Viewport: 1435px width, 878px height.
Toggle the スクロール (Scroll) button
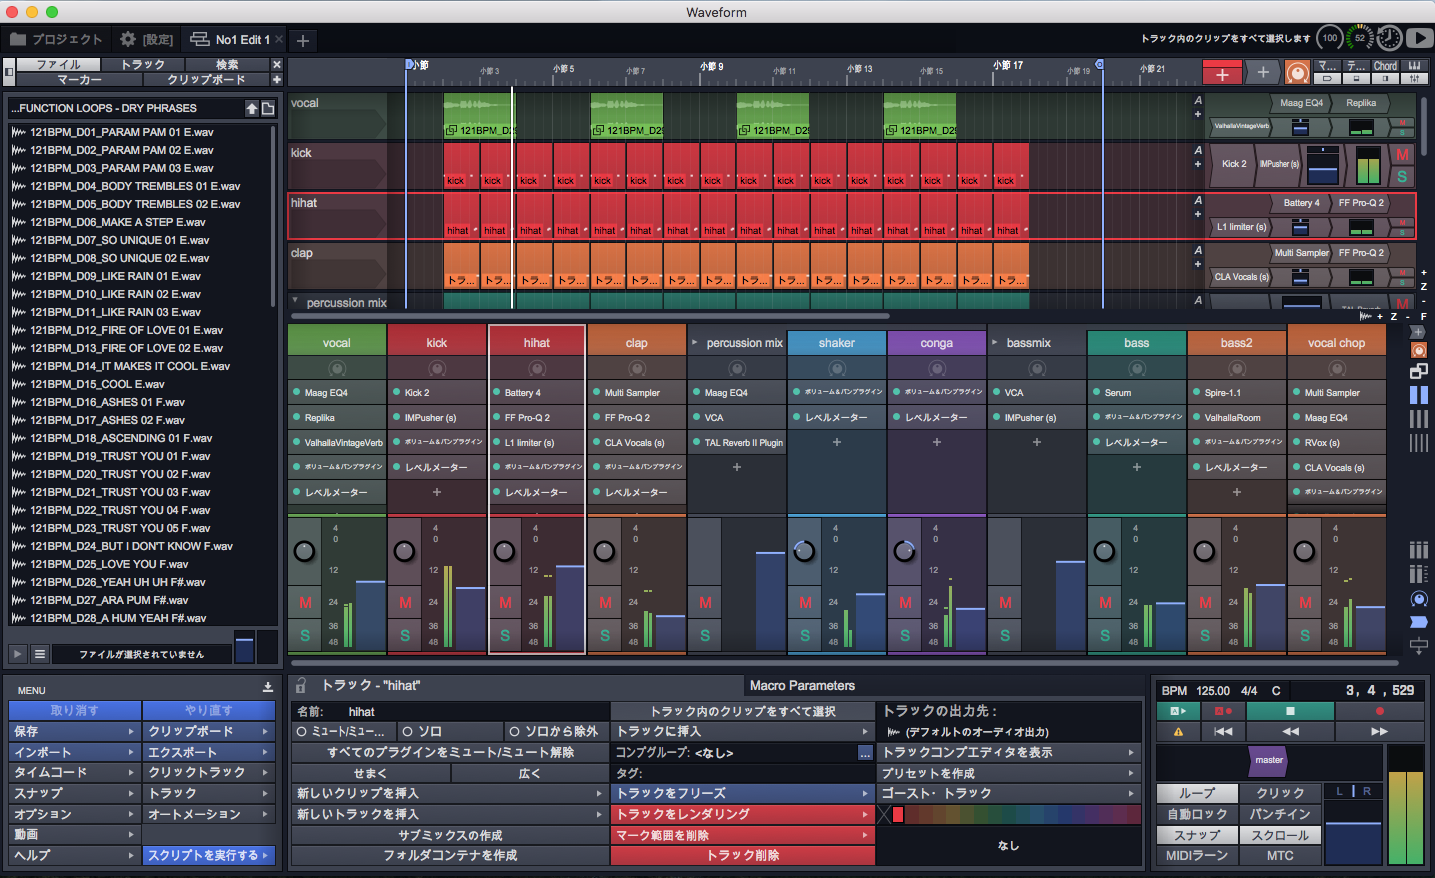(x=1280, y=835)
